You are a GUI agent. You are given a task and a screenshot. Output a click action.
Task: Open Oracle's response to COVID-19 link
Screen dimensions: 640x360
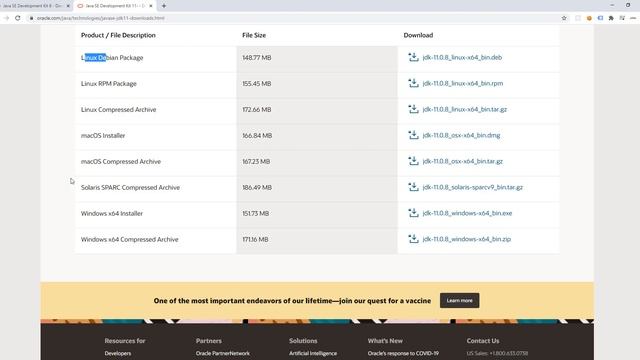point(403,353)
